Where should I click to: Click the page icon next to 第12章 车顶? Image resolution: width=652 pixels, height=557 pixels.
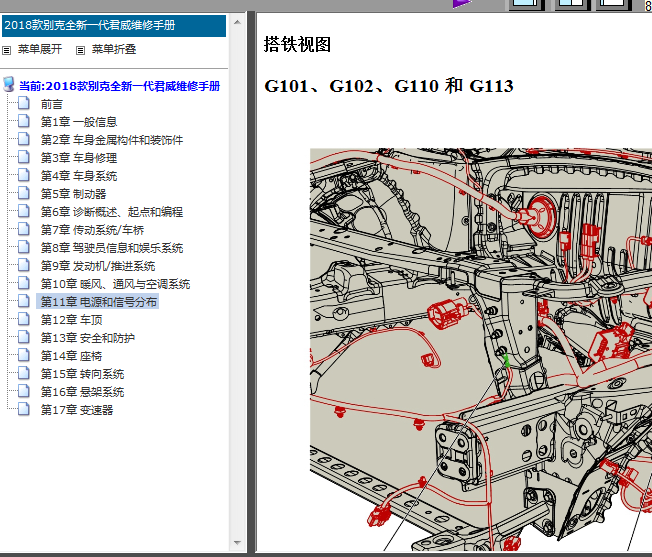24,320
